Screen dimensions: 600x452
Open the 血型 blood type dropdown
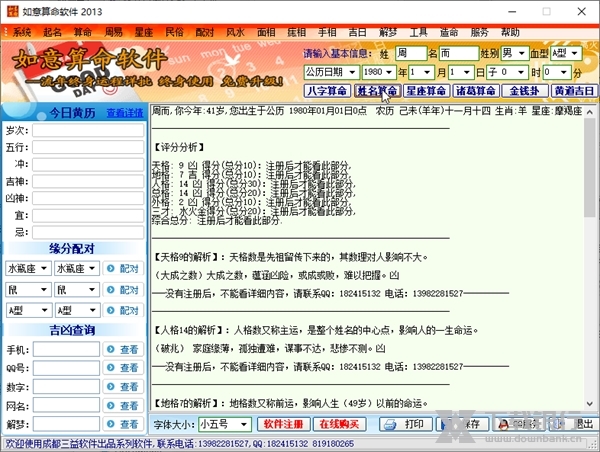(566, 53)
